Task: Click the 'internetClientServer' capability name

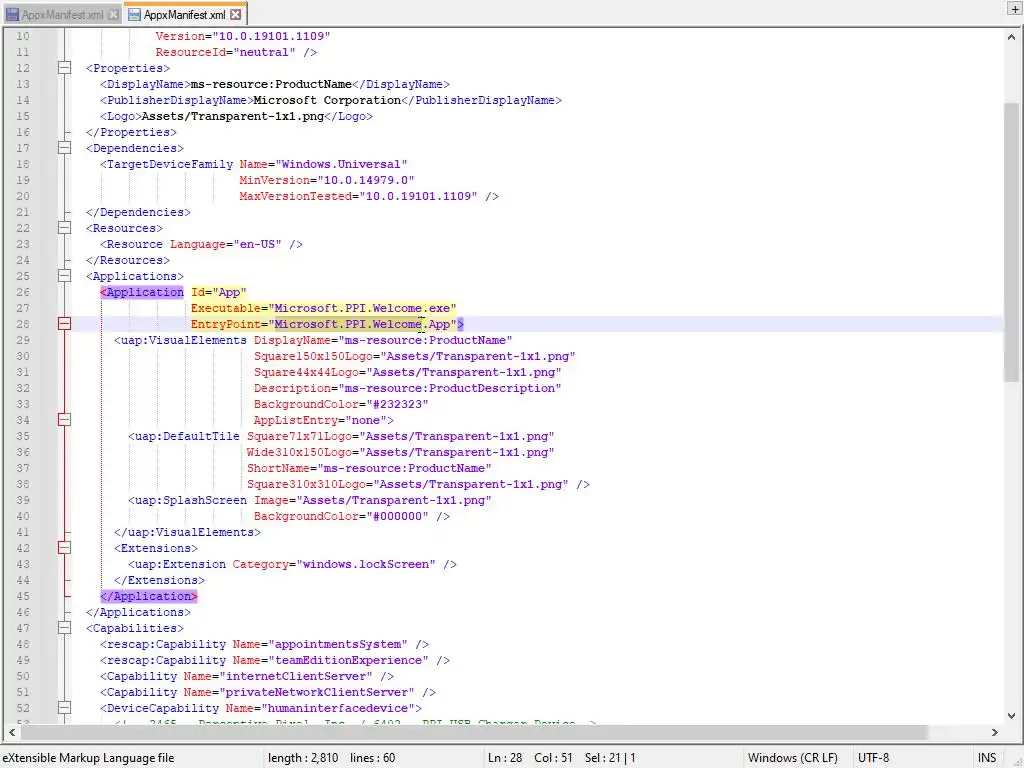Action: pyautogui.click(x=296, y=676)
